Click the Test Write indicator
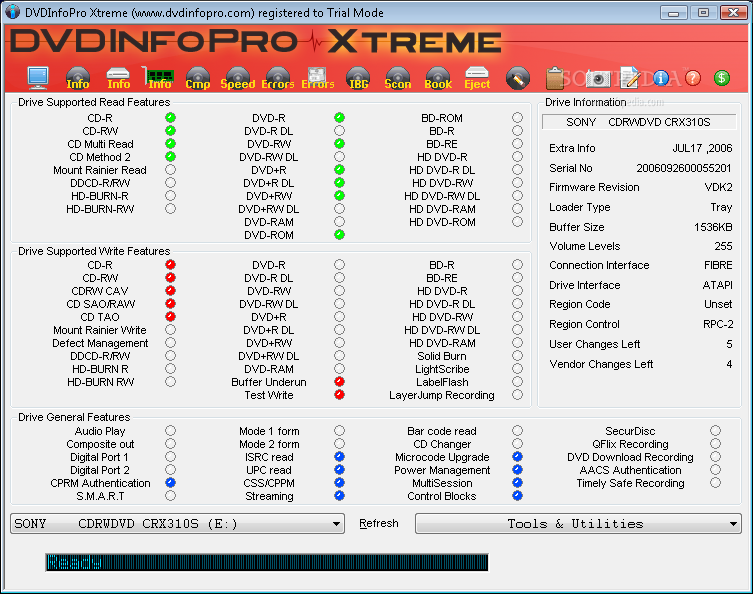 tap(340, 395)
